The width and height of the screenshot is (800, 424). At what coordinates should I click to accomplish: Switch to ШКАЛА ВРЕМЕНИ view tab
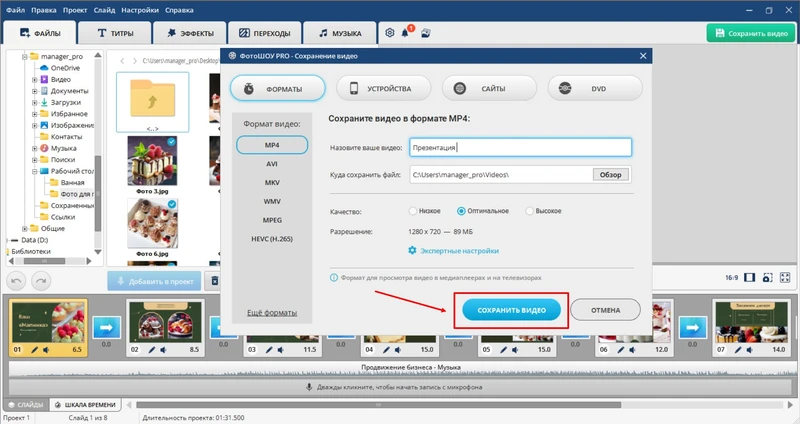86,405
